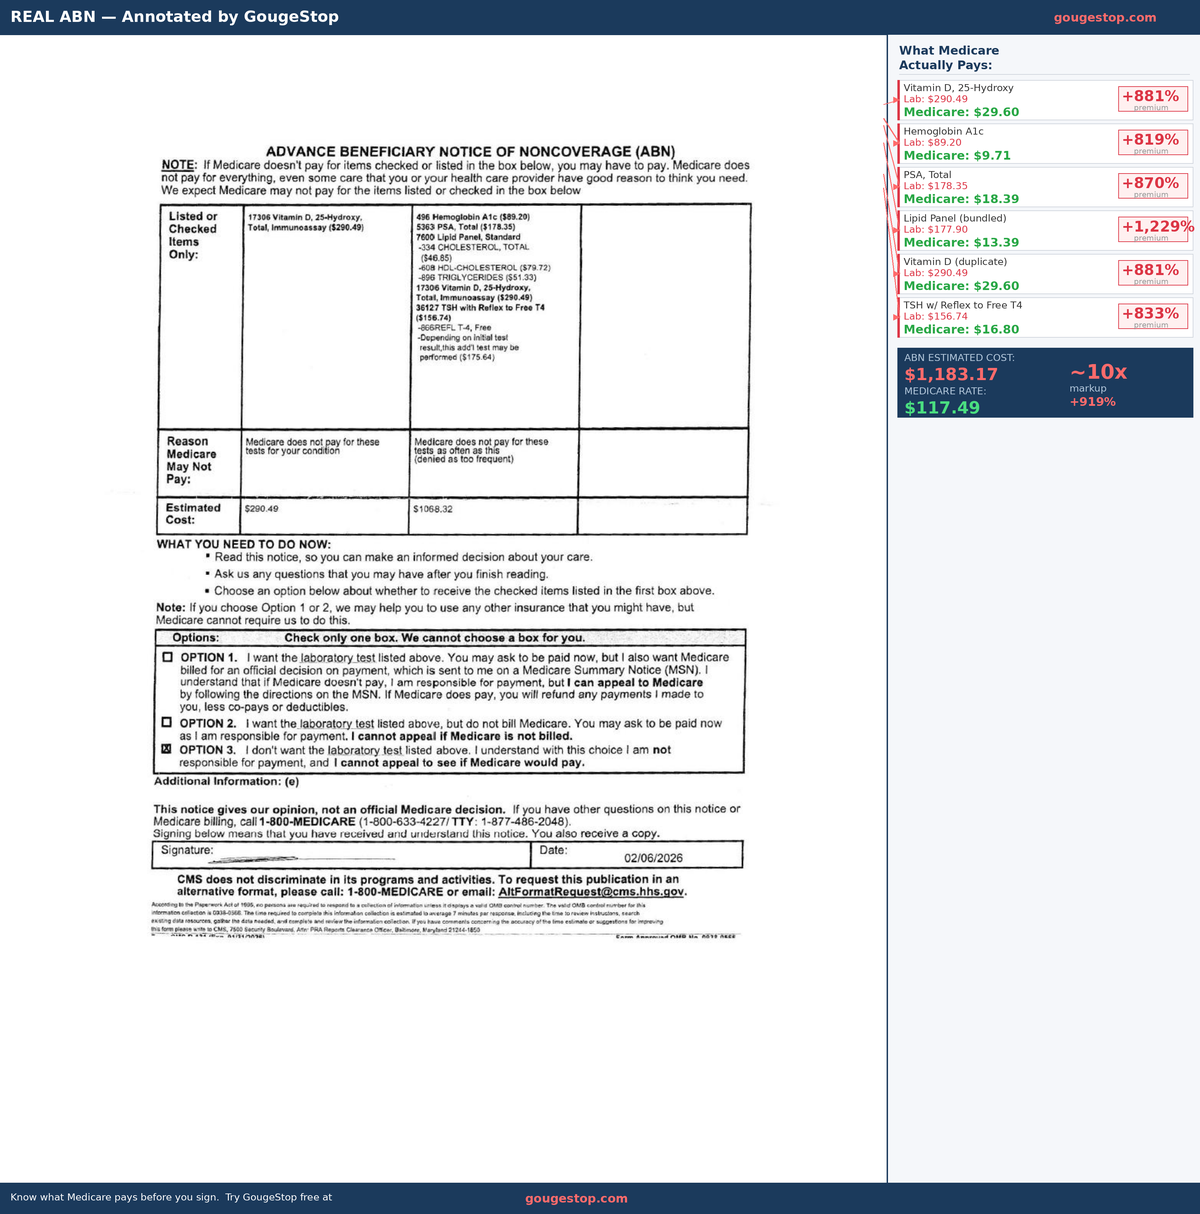
Task: Click the +833% badge for TSH with Reflex
Action: tap(1152, 315)
